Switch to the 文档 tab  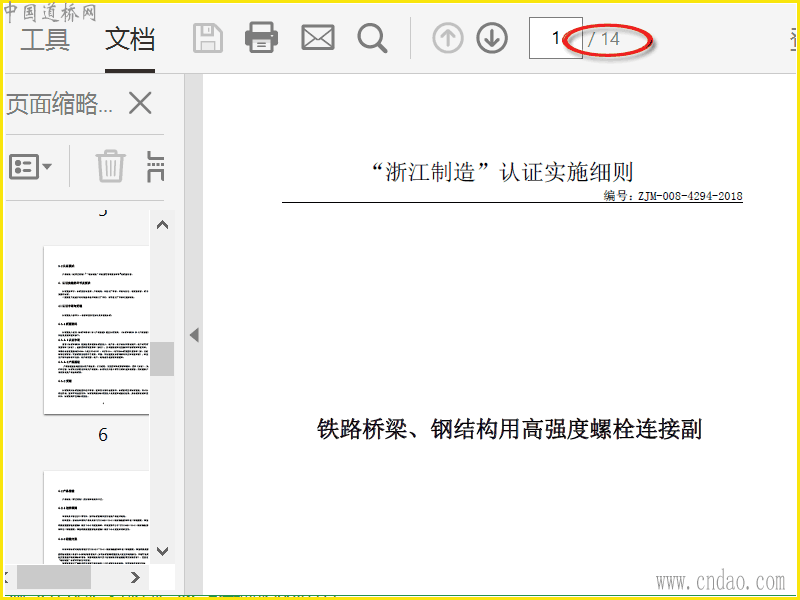pyautogui.click(x=130, y=39)
